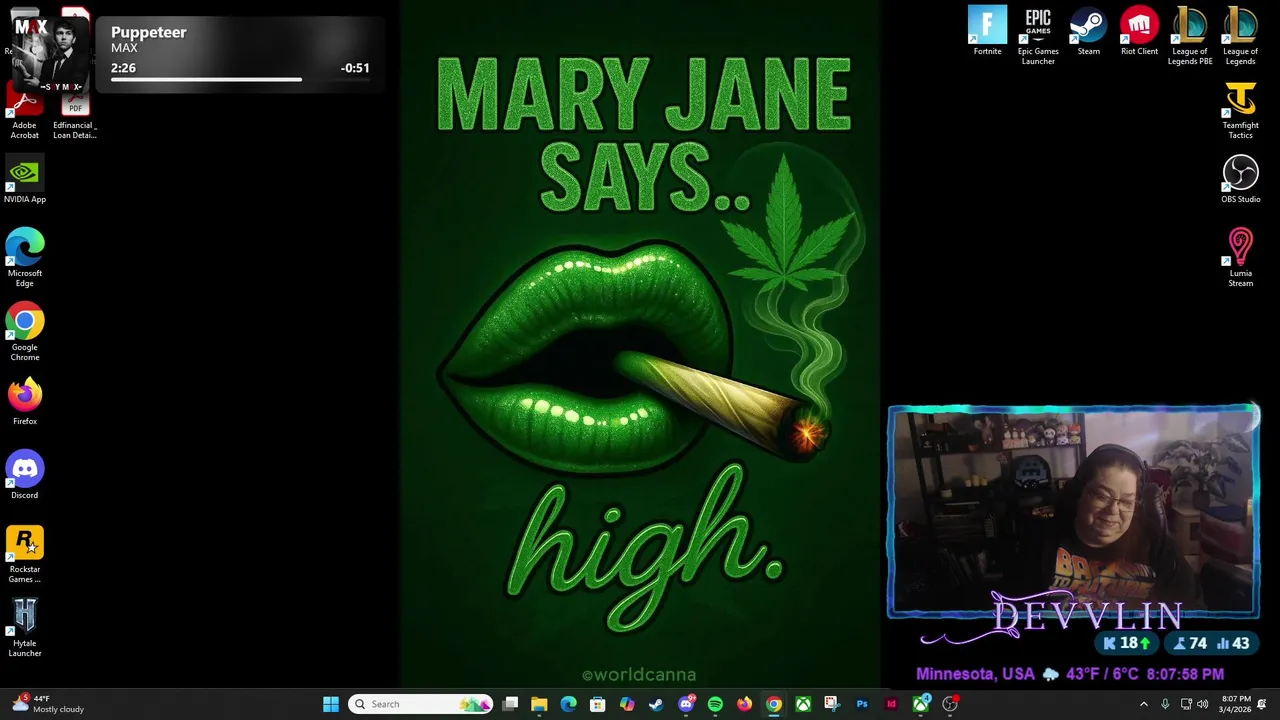Open the weather widget showing 44°F

47,704
